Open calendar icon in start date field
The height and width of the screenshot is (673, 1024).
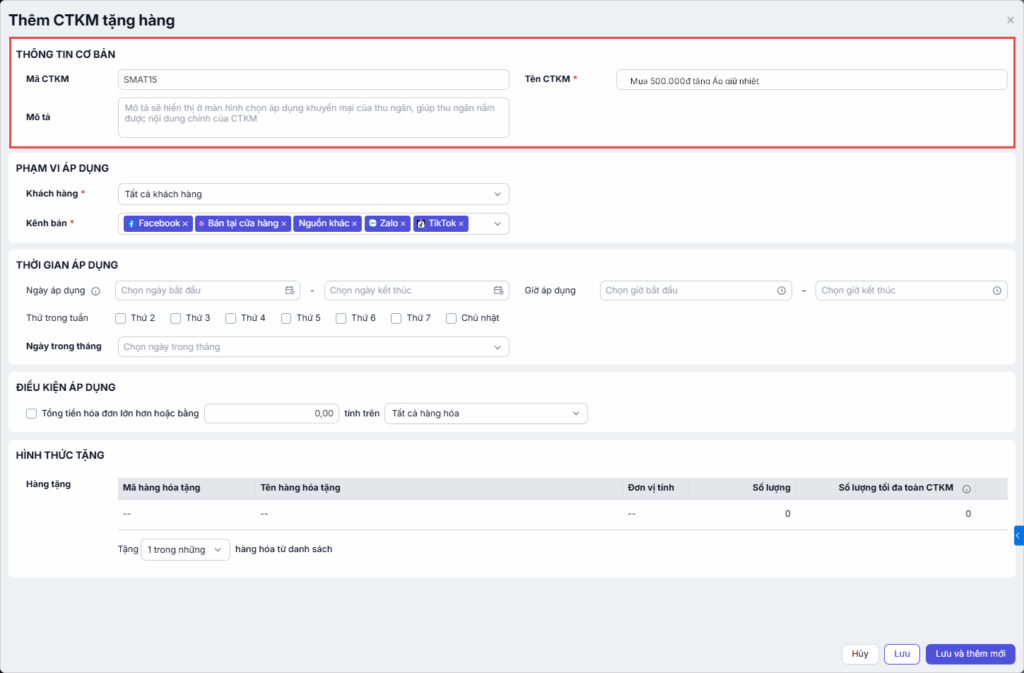tap(290, 290)
